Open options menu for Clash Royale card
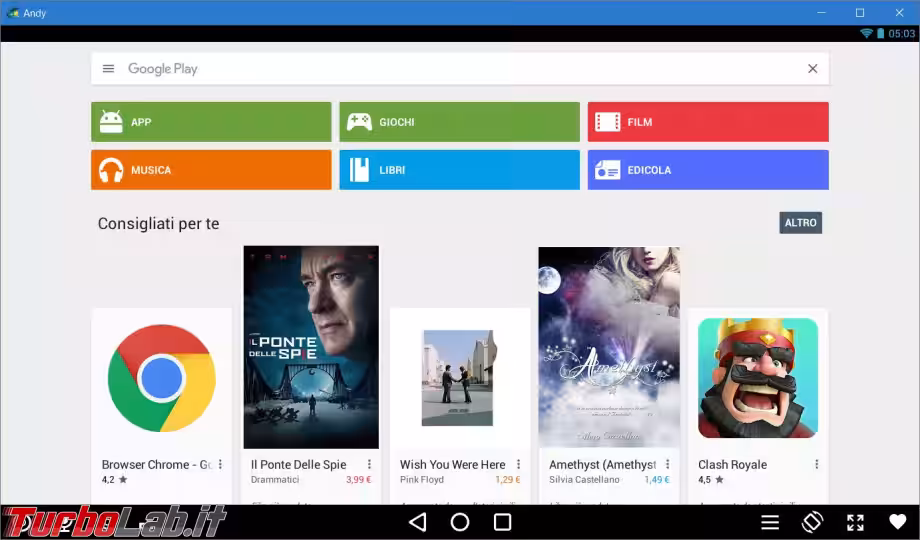The width and height of the screenshot is (920, 540). tap(816, 464)
